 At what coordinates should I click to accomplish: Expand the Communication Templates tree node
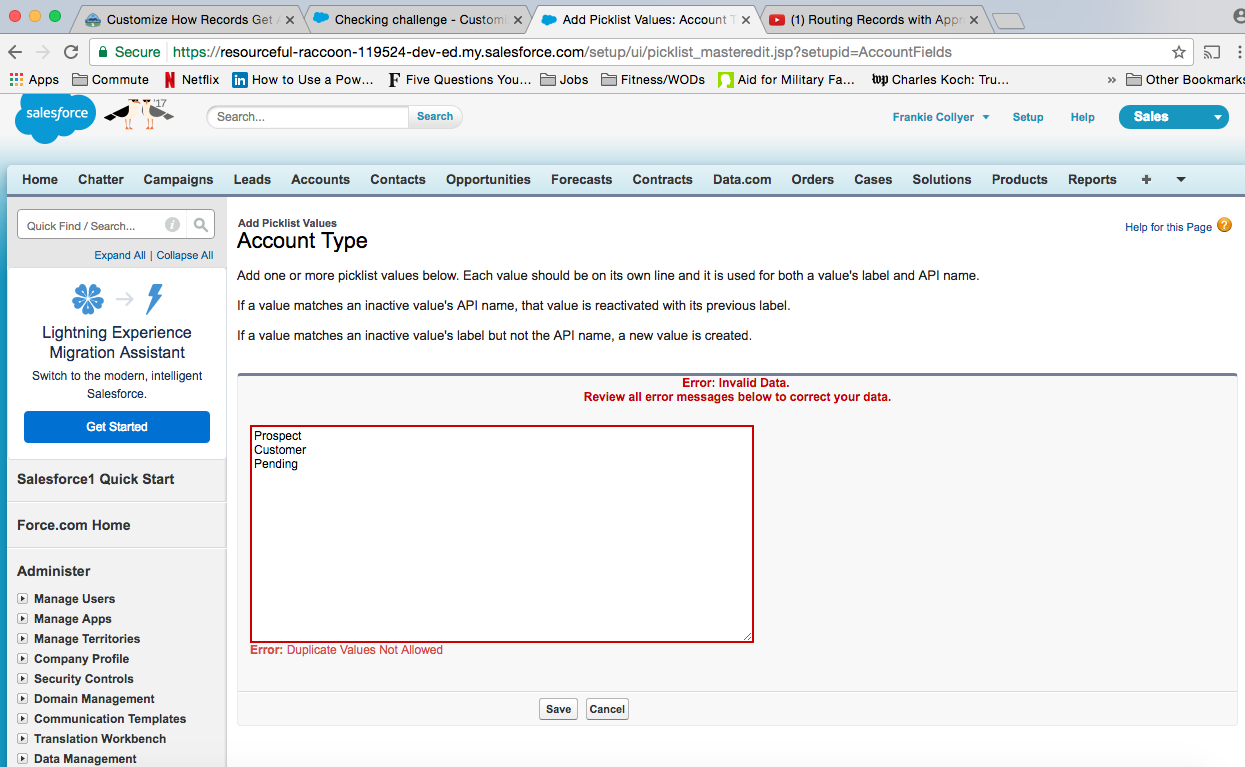[x=22, y=719]
